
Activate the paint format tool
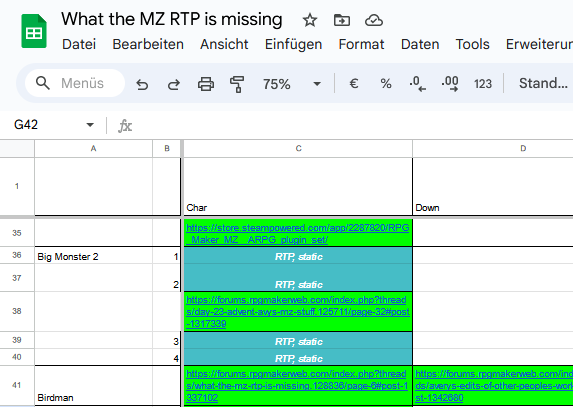point(237,84)
